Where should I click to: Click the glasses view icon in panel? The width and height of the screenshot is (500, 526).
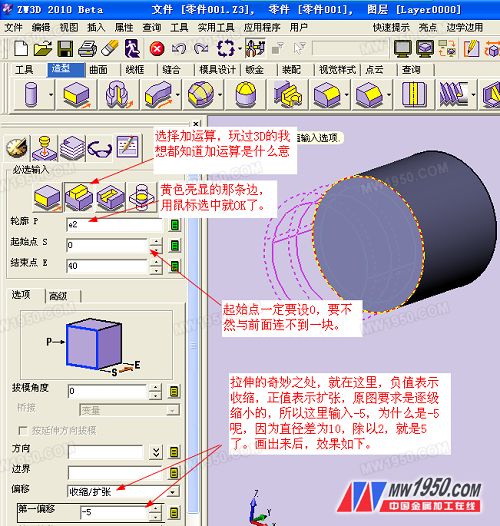click(x=99, y=148)
